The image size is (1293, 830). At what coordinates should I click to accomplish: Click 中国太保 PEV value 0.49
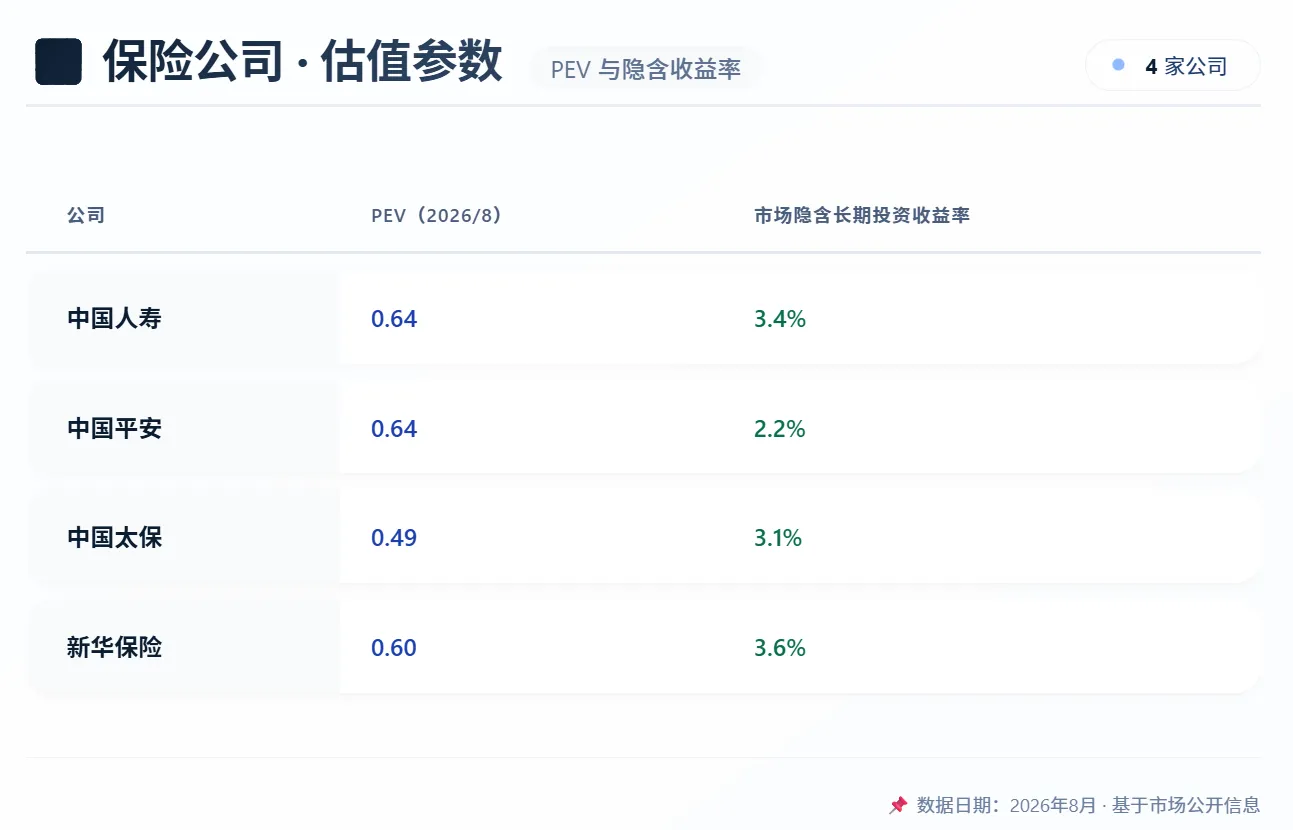pyautogui.click(x=394, y=538)
